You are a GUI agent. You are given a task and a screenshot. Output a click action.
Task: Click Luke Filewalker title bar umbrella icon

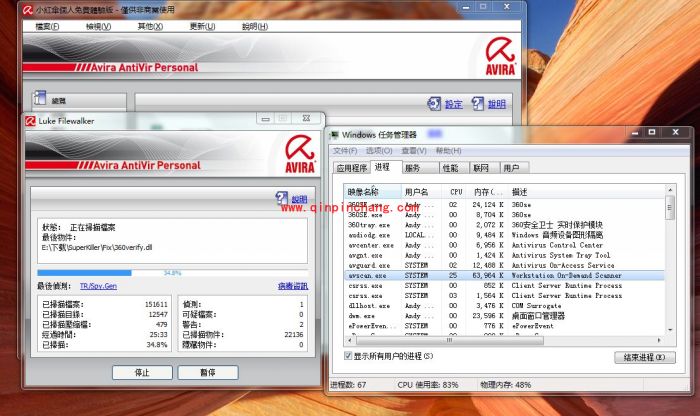point(30,121)
